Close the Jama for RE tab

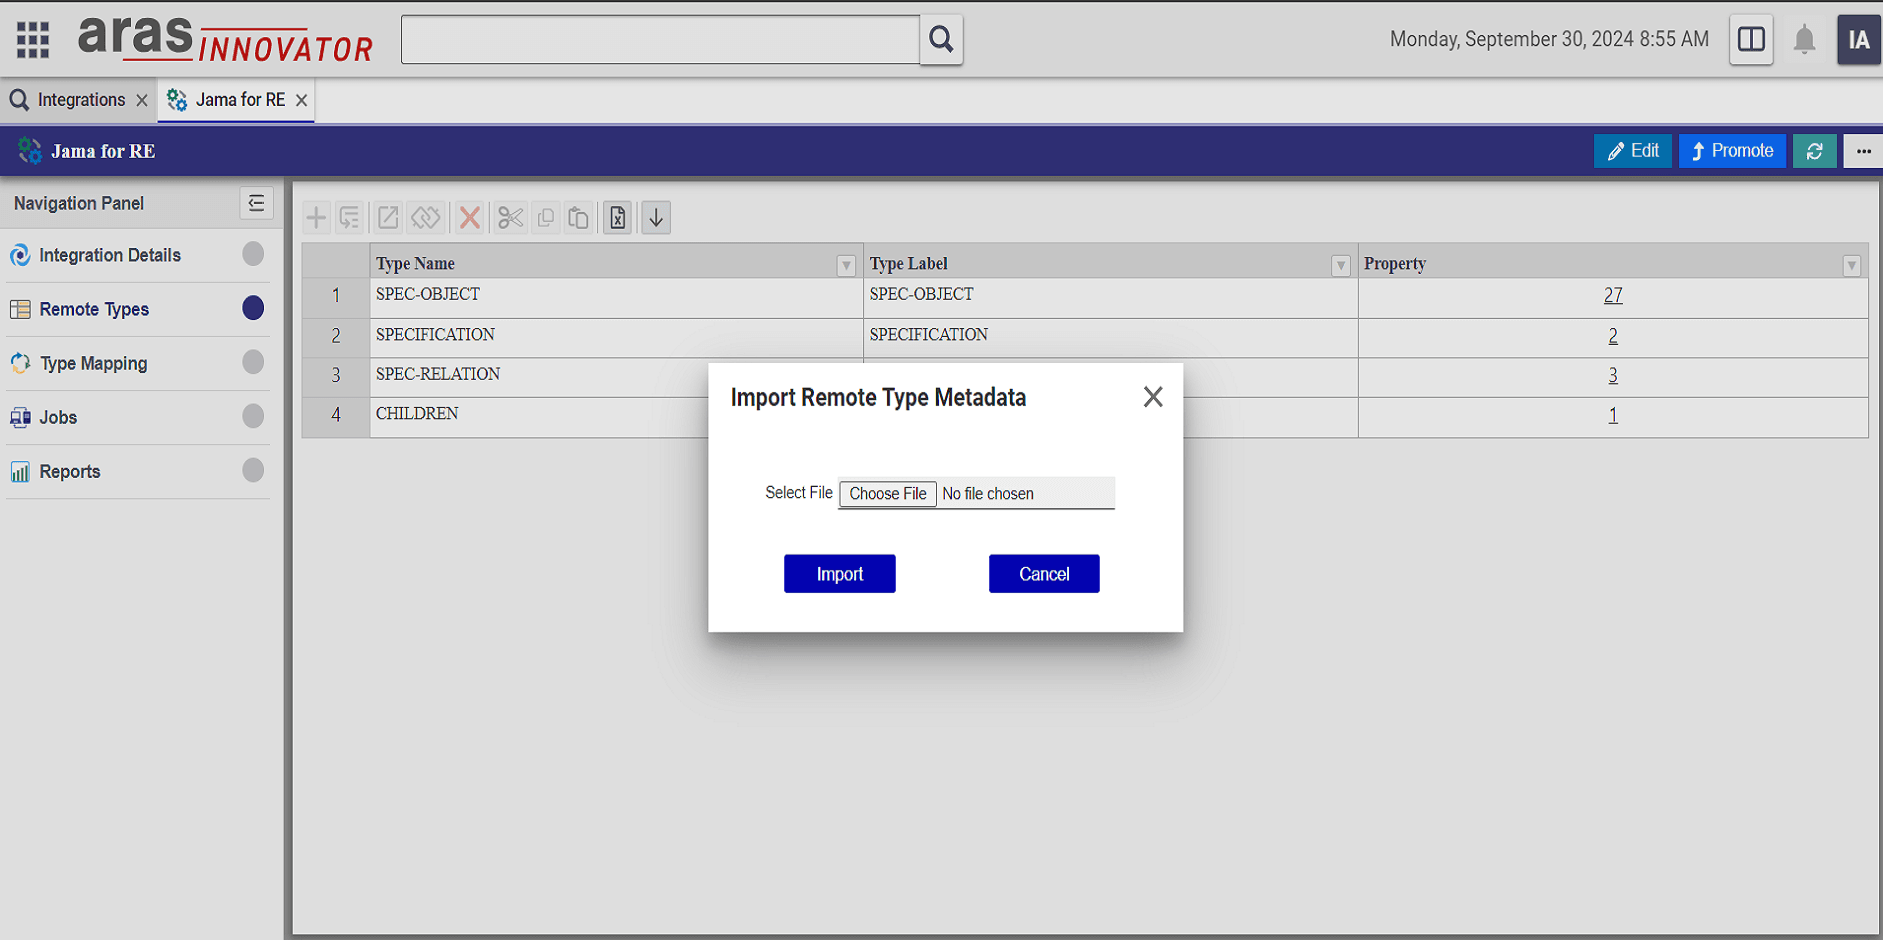pyautogui.click(x=301, y=100)
